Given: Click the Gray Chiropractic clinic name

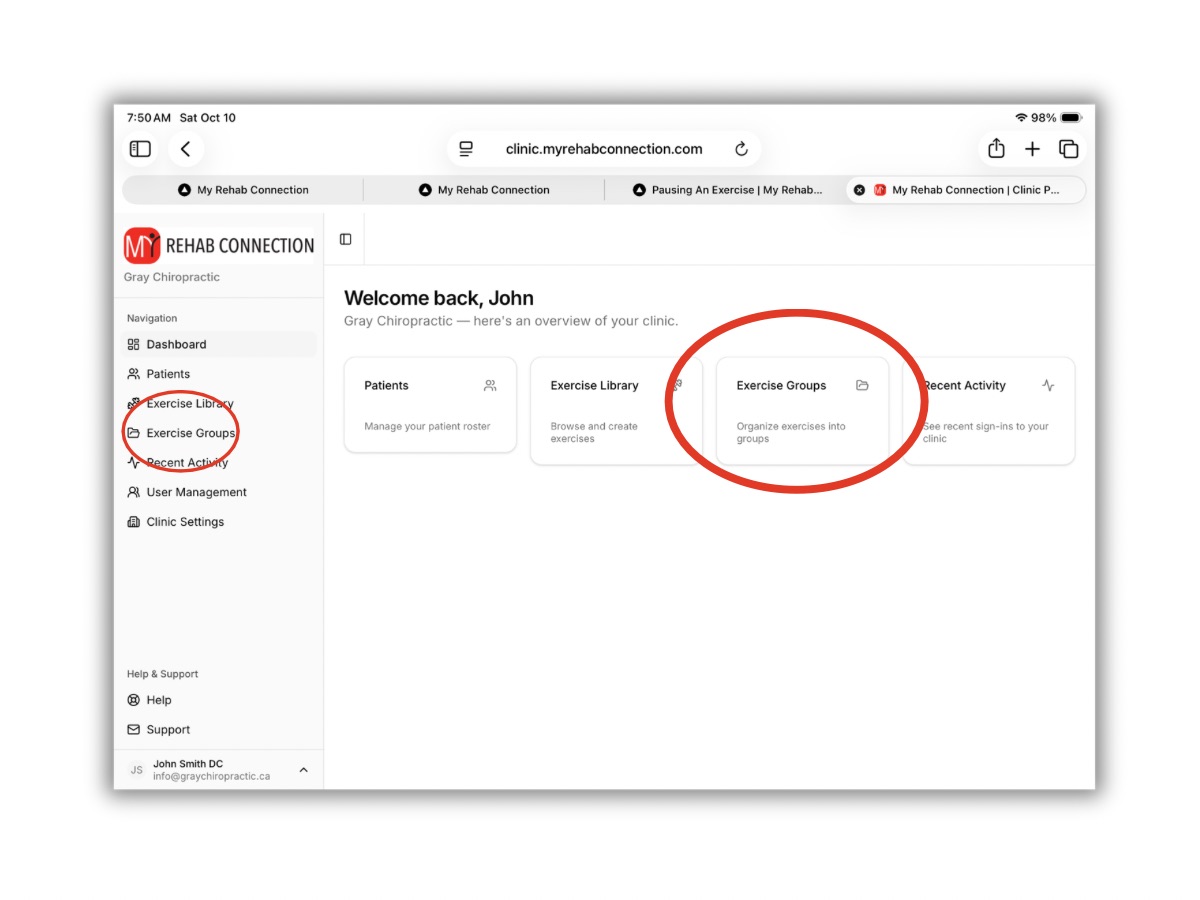Looking at the screenshot, I should (172, 277).
